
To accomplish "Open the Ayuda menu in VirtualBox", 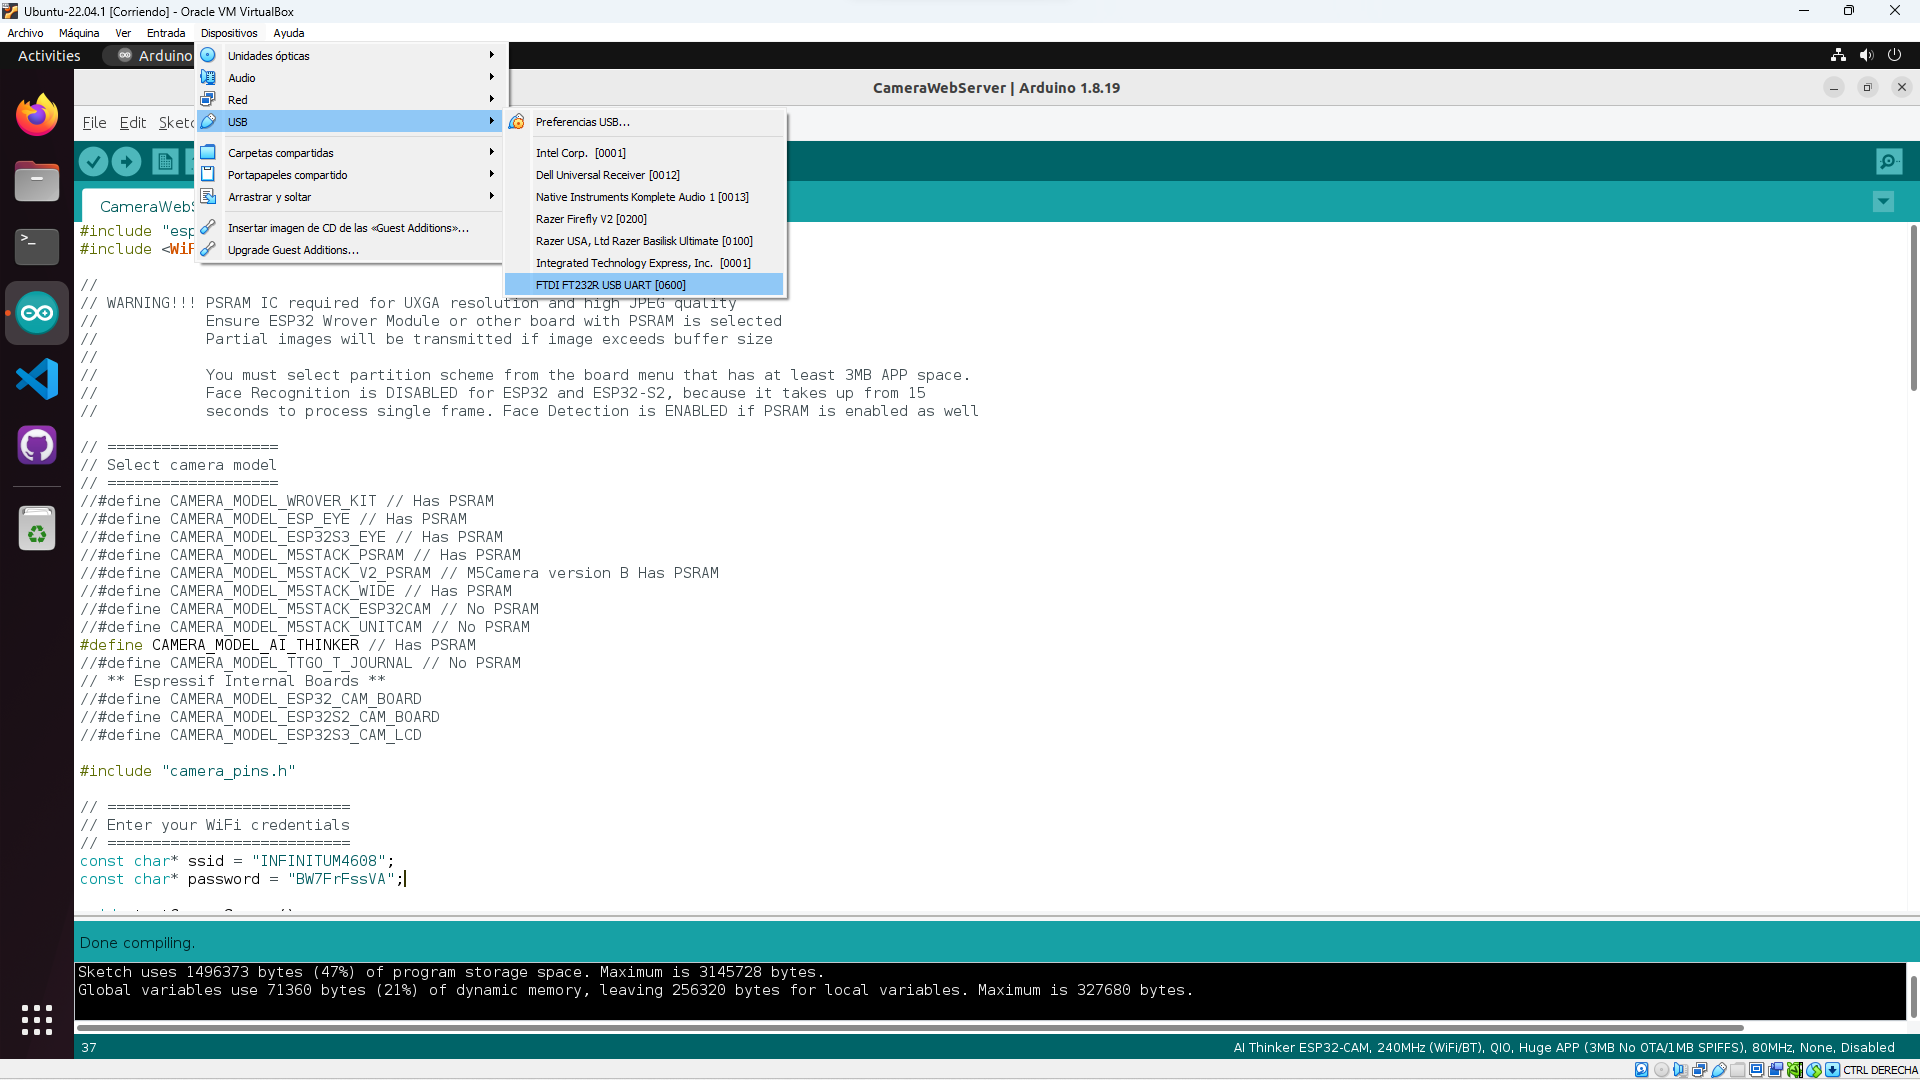I will pyautogui.click(x=288, y=33).
